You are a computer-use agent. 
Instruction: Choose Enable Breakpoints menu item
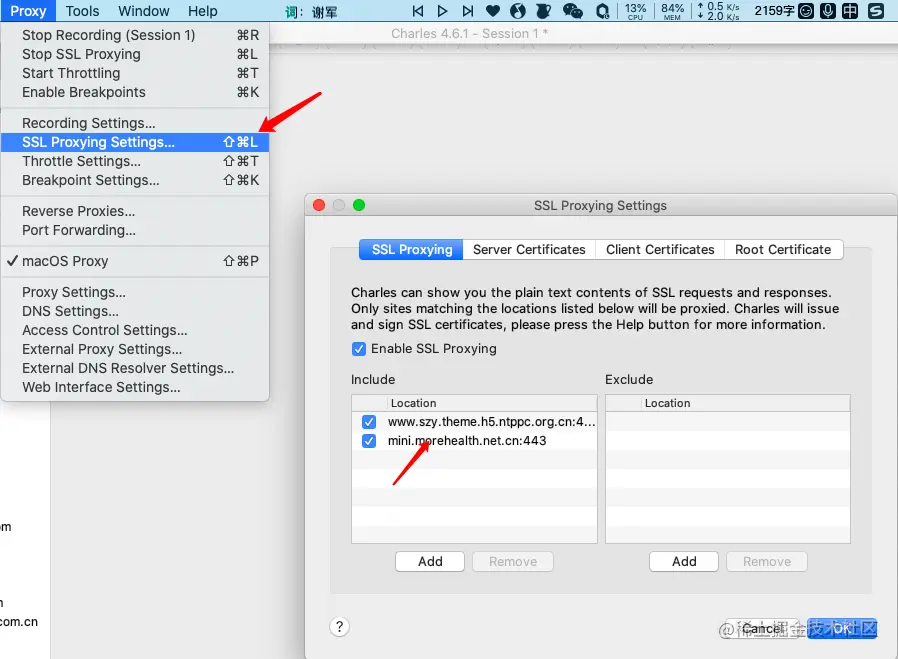click(x=135, y=92)
